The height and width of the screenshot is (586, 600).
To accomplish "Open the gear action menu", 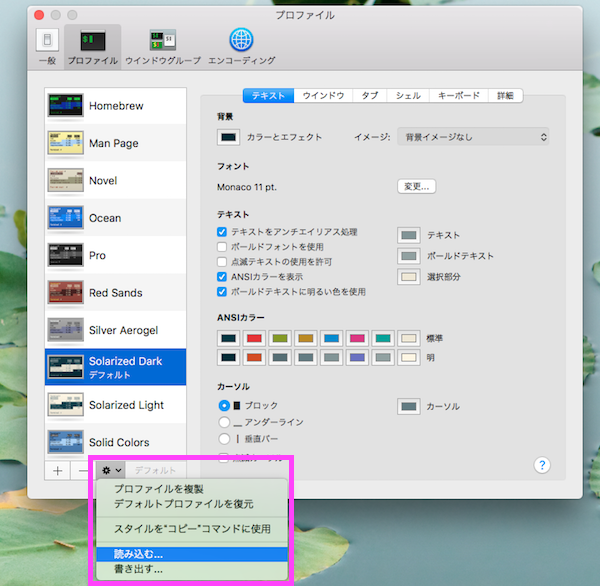I will [x=111, y=470].
